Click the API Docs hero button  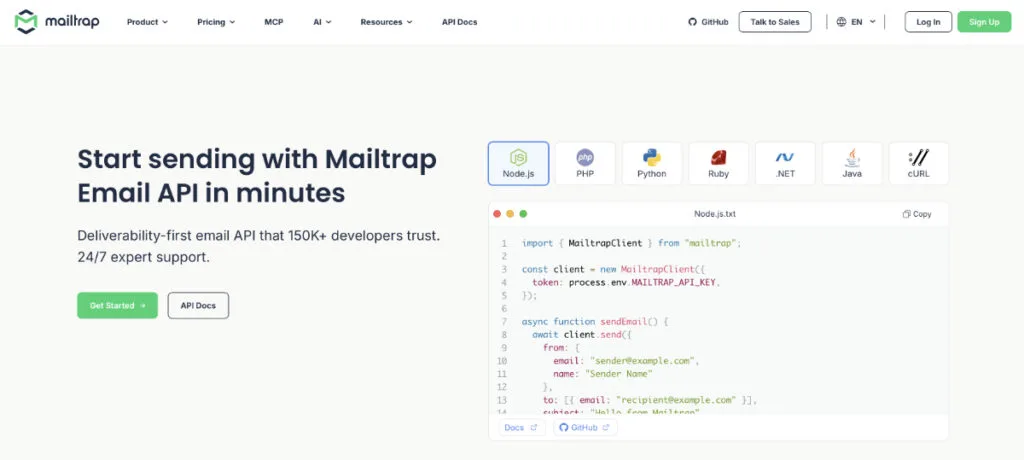(x=198, y=305)
